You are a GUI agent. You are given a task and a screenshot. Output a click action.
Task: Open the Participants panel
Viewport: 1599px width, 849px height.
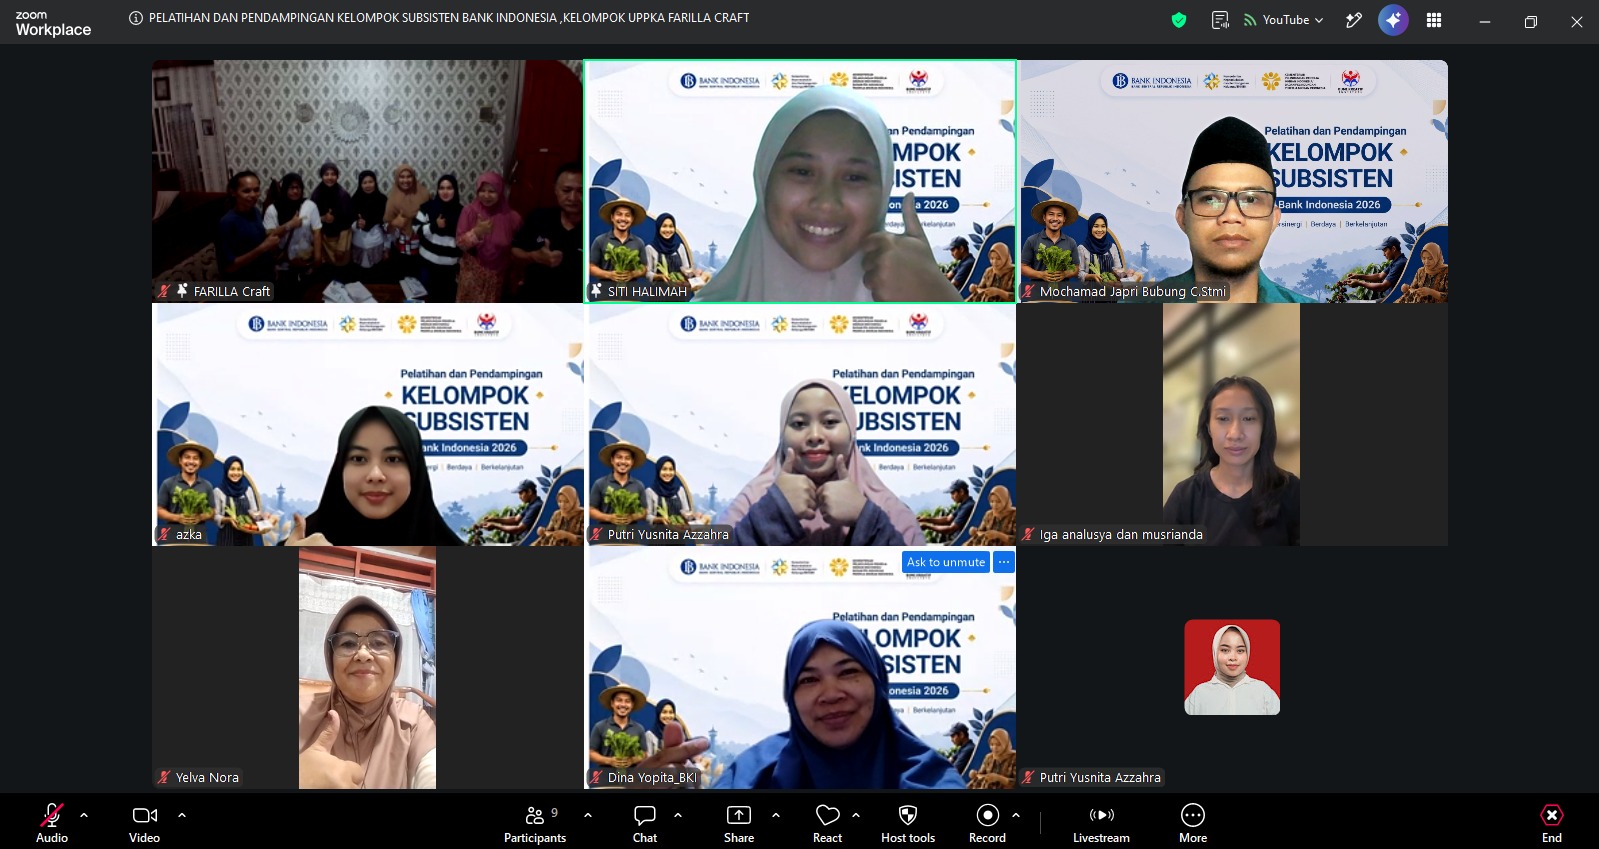(535, 824)
